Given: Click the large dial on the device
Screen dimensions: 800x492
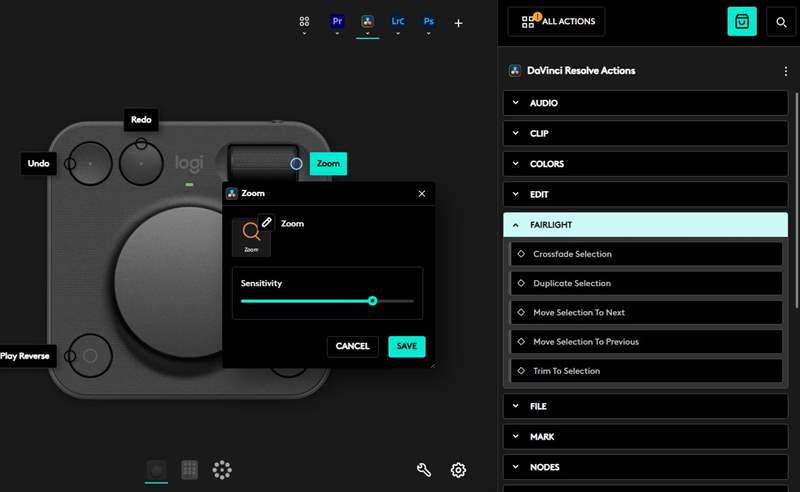Looking at the screenshot, I should 168,283.
